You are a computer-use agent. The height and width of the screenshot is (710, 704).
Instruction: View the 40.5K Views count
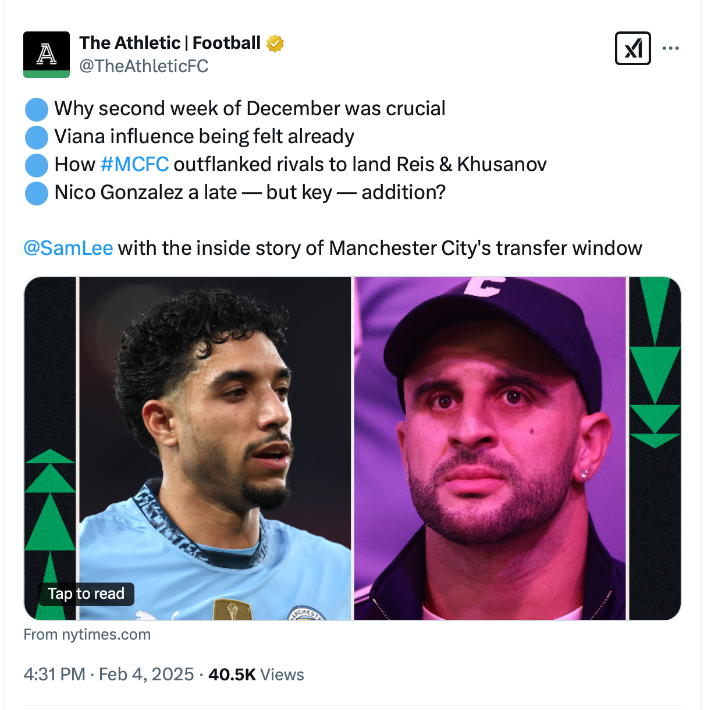[255, 674]
